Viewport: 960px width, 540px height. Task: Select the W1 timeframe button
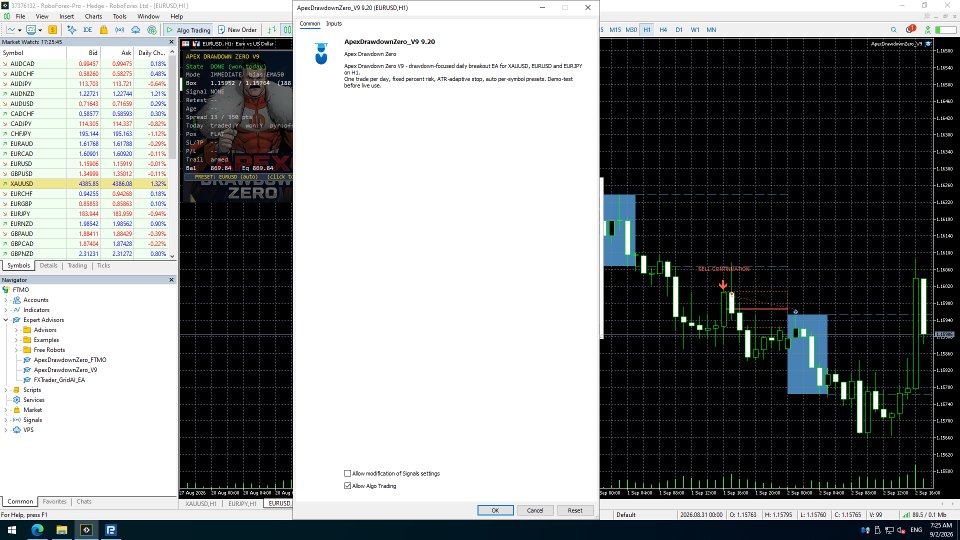(695, 29)
